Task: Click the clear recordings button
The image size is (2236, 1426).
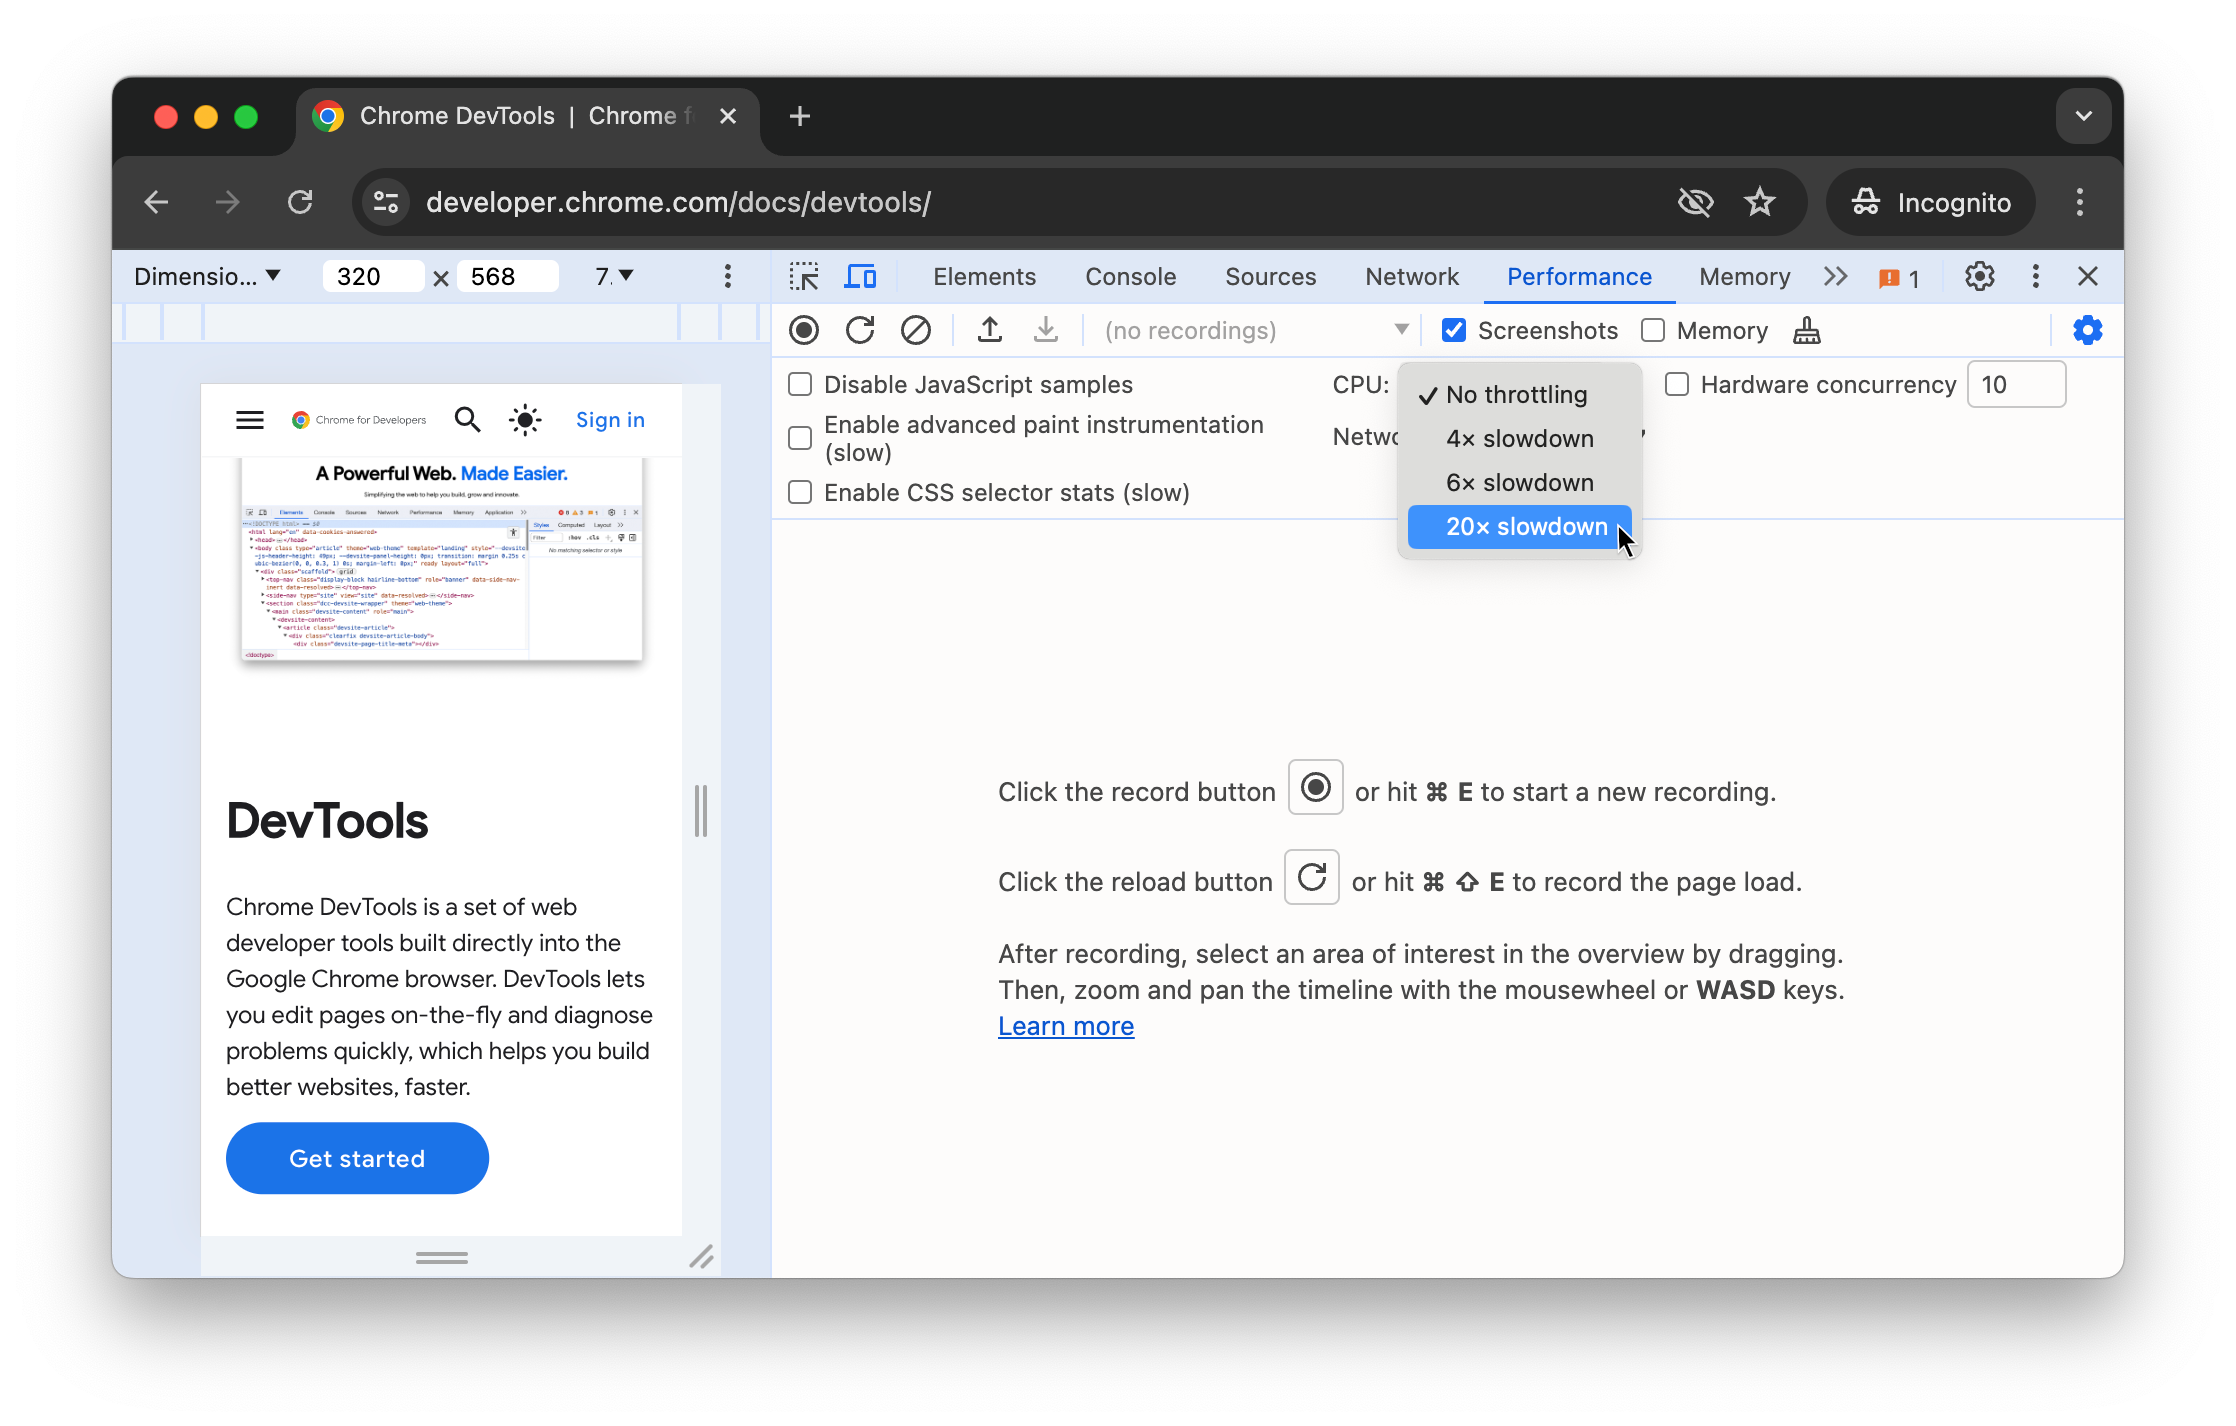Action: (916, 331)
